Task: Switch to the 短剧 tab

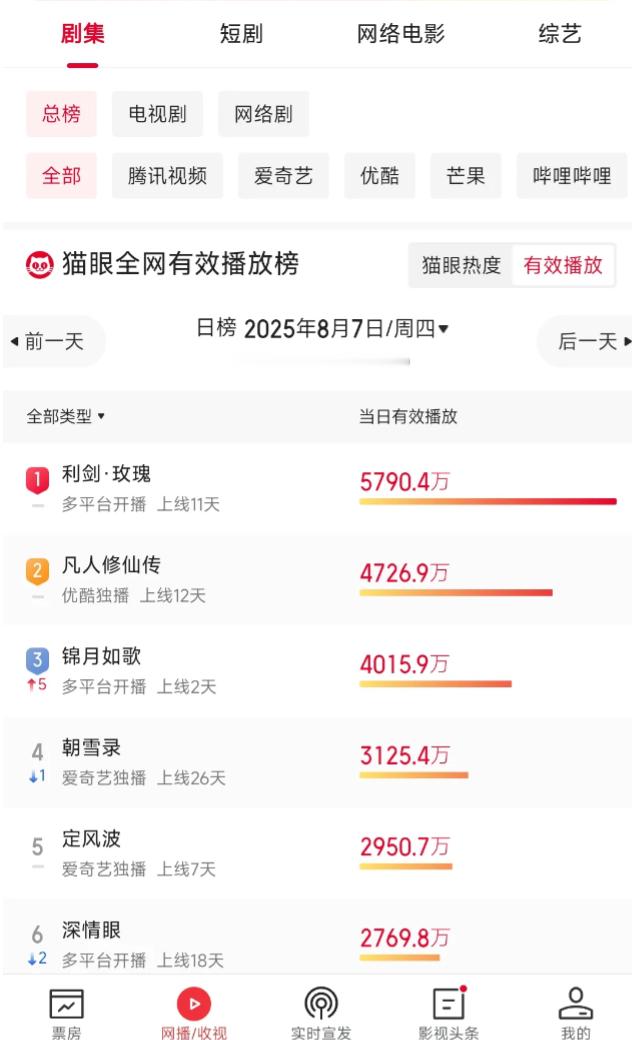Action: 241,33
